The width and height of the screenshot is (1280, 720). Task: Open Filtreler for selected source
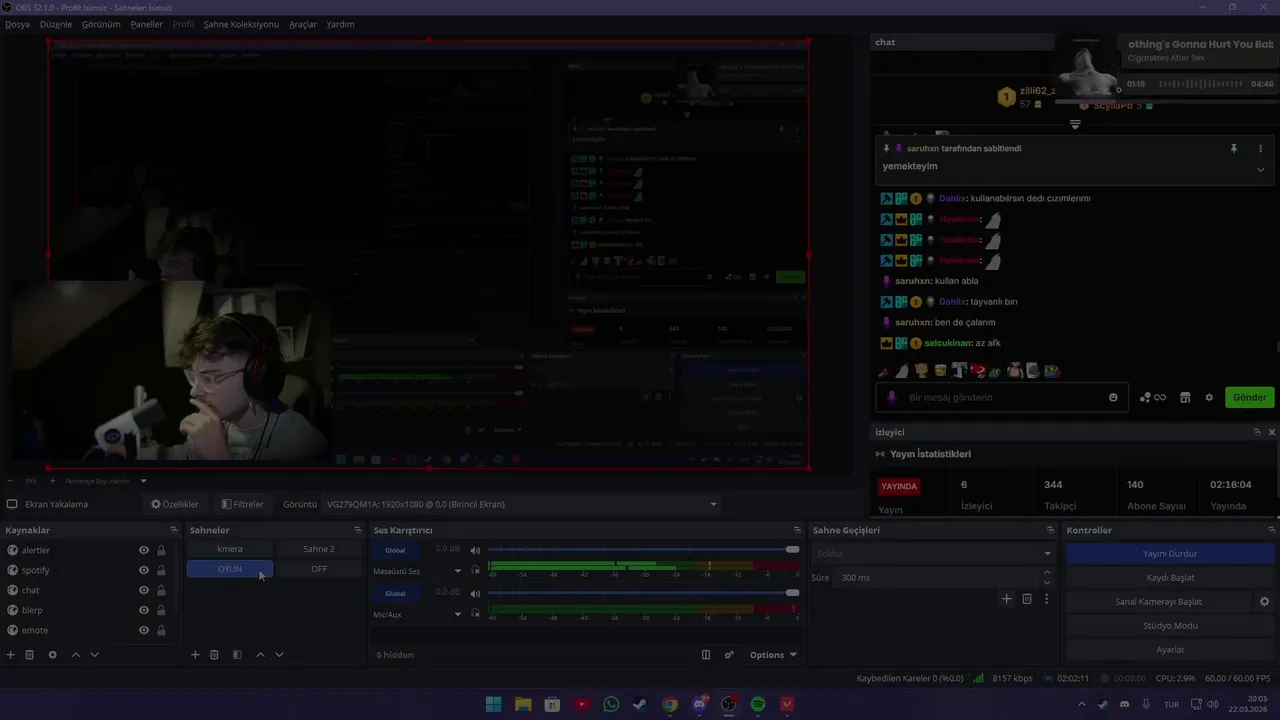click(243, 504)
